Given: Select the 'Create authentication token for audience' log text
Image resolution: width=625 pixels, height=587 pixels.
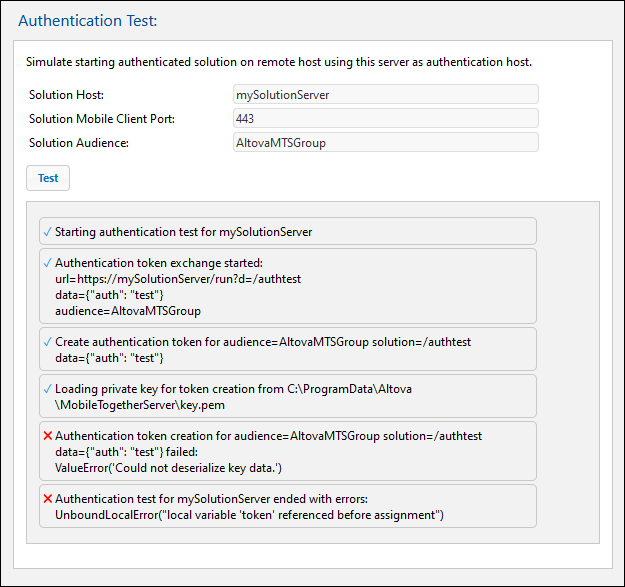Looking at the screenshot, I should pyautogui.click(x=262, y=342).
